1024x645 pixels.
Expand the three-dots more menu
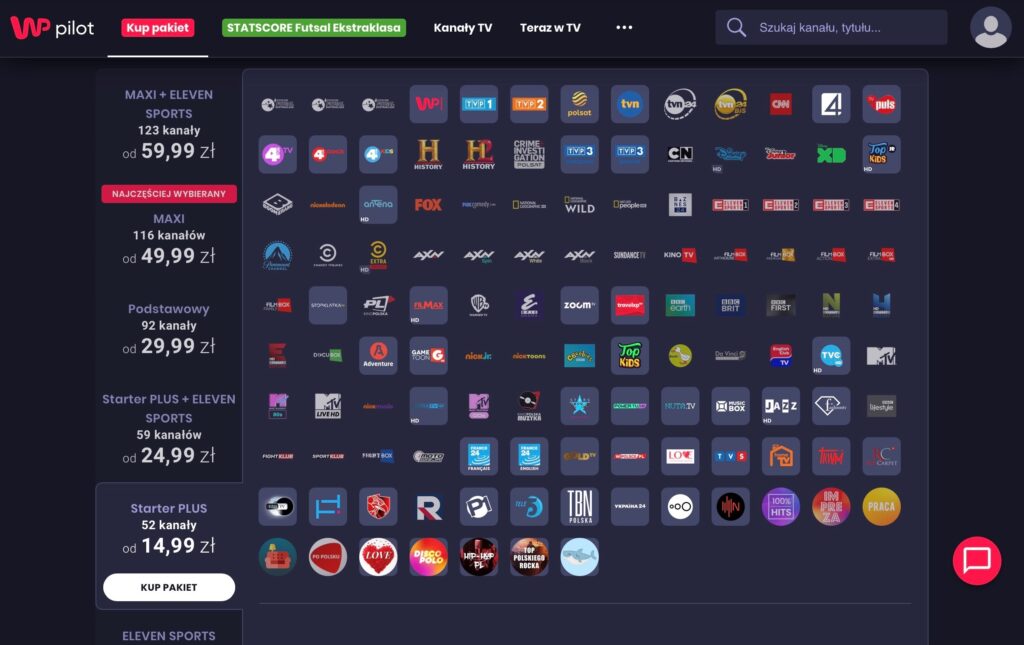pos(624,28)
